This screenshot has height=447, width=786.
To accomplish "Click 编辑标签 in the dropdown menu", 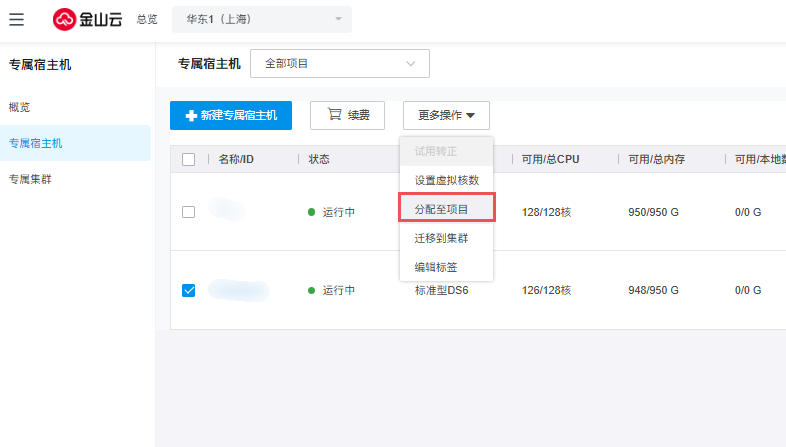I will point(435,267).
